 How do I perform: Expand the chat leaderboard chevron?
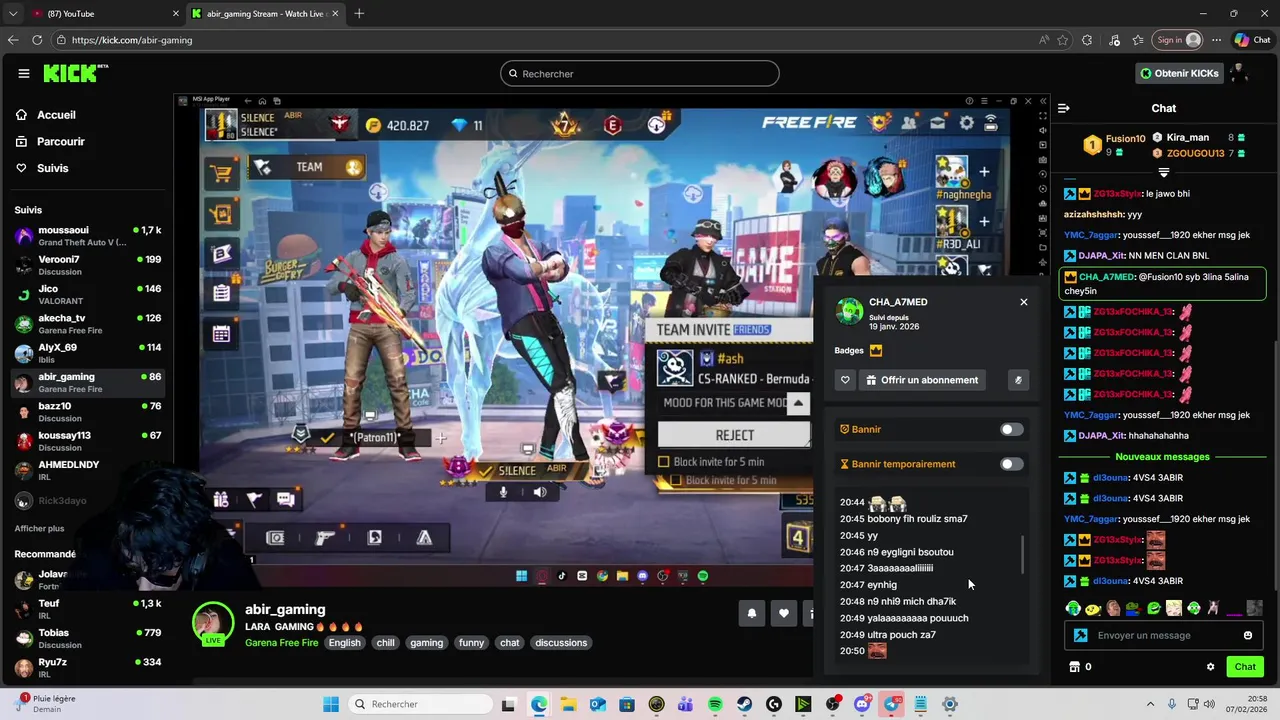coord(1163,172)
